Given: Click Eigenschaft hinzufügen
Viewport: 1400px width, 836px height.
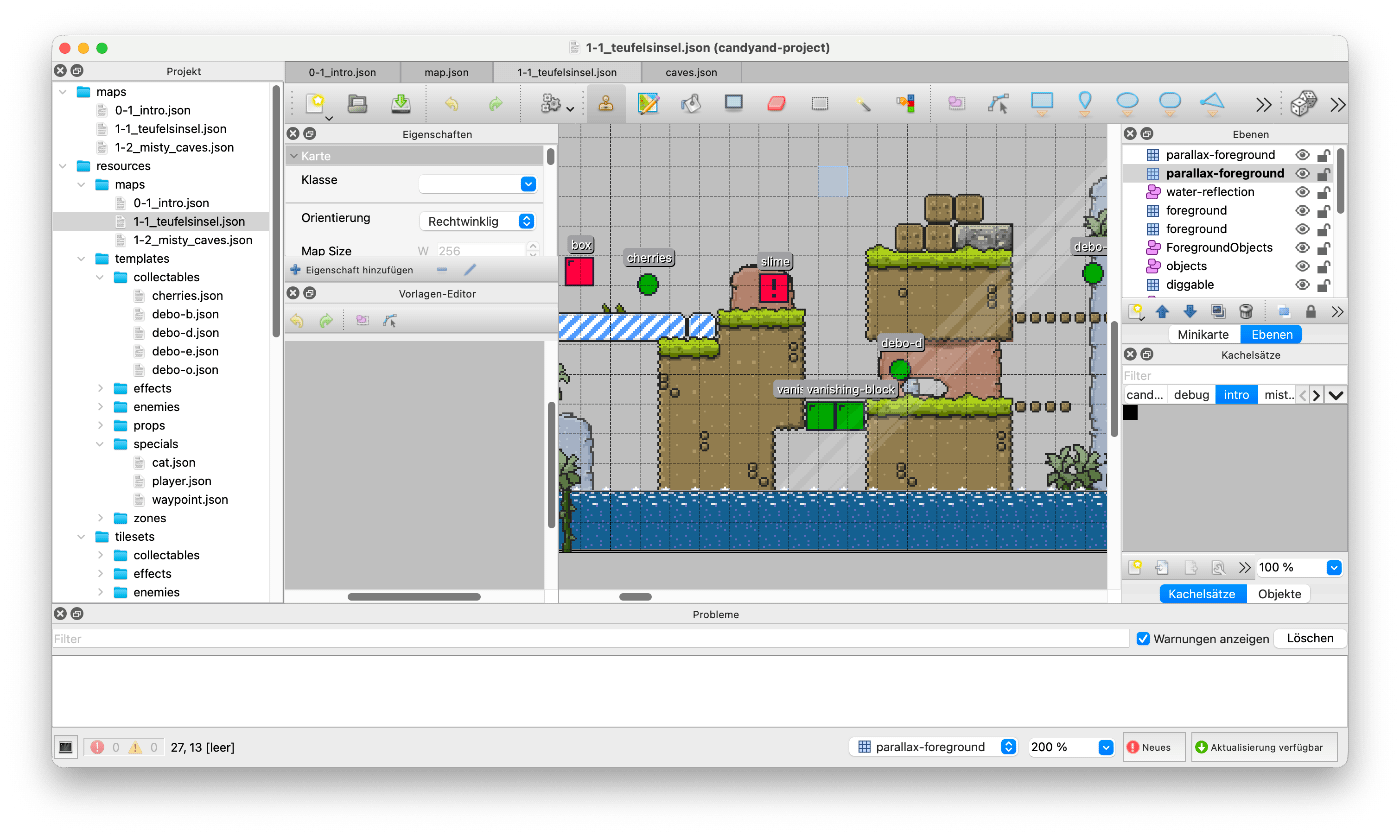Looking at the screenshot, I should point(352,270).
